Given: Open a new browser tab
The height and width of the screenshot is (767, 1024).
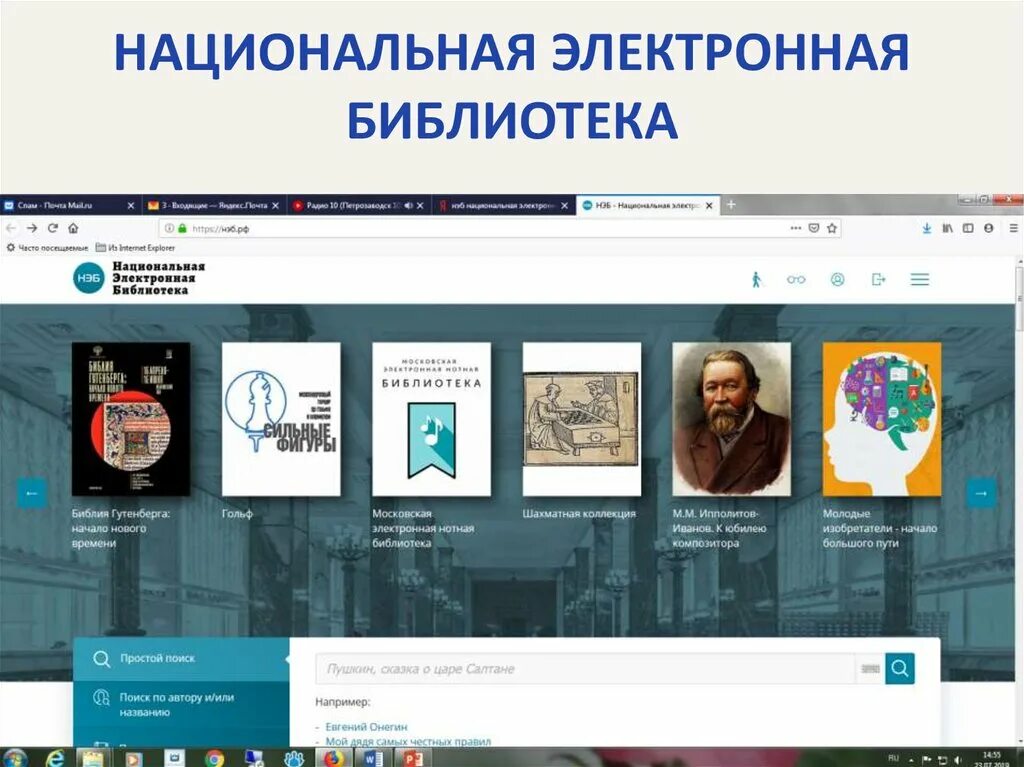Looking at the screenshot, I should coord(731,204).
